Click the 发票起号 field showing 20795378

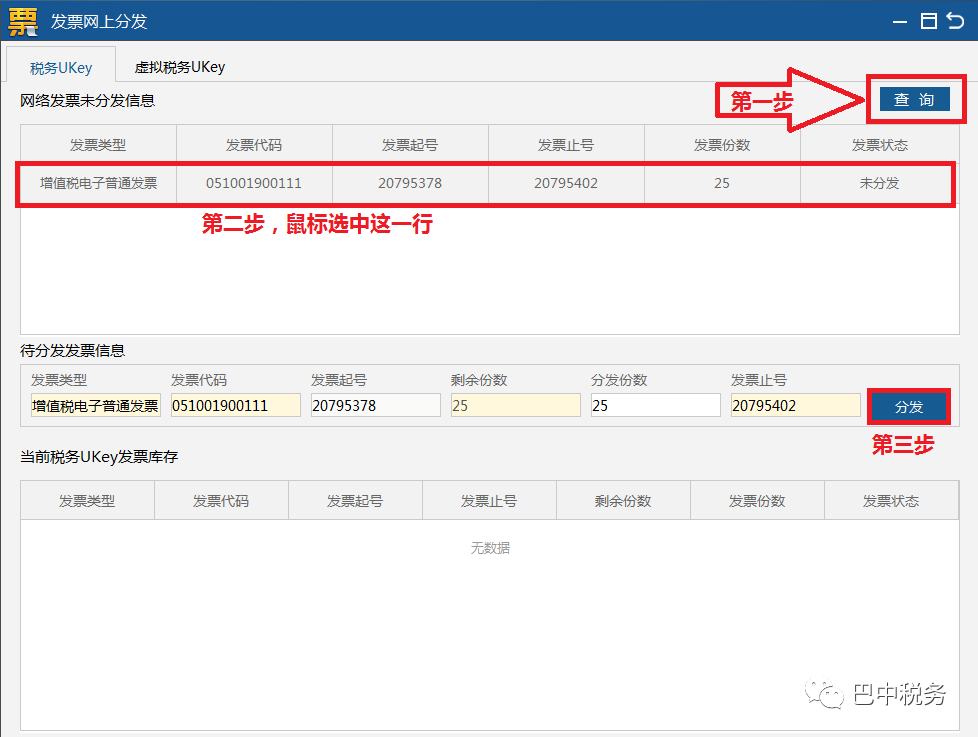coord(375,405)
